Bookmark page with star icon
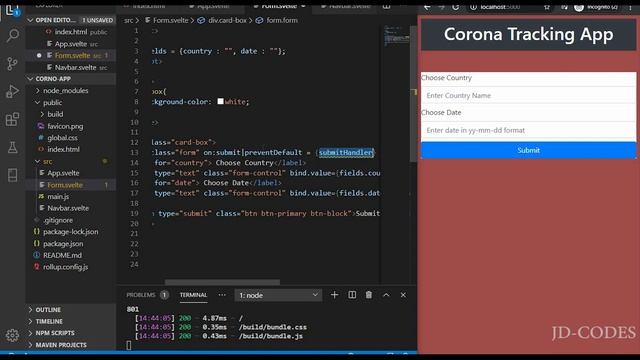This screenshot has height=360, width=640. click(x=547, y=7)
